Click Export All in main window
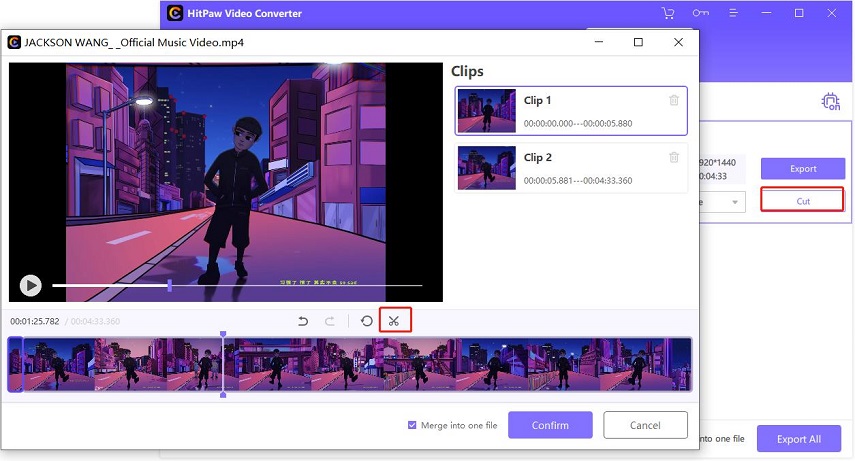The height and width of the screenshot is (461, 855). pyautogui.click(x=798, y=439)
